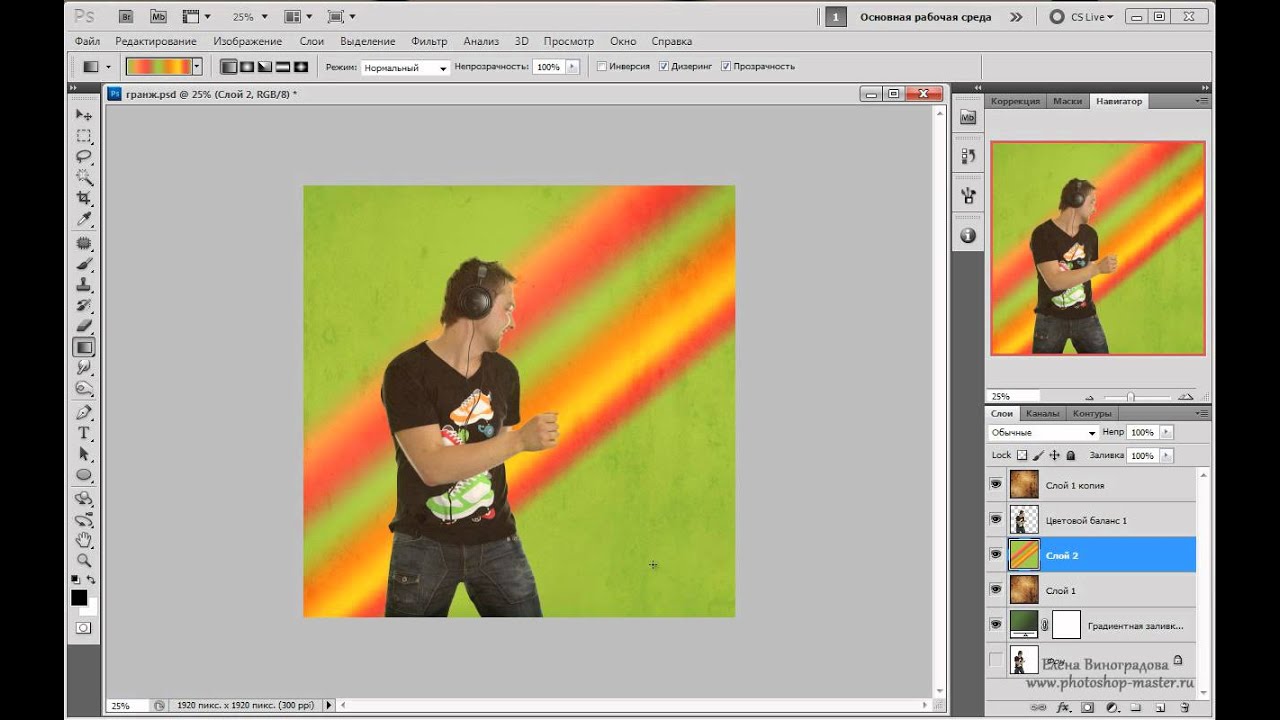Select the Blur tool
This screenshot has height=720, width=1280.
tap(84, 369)
